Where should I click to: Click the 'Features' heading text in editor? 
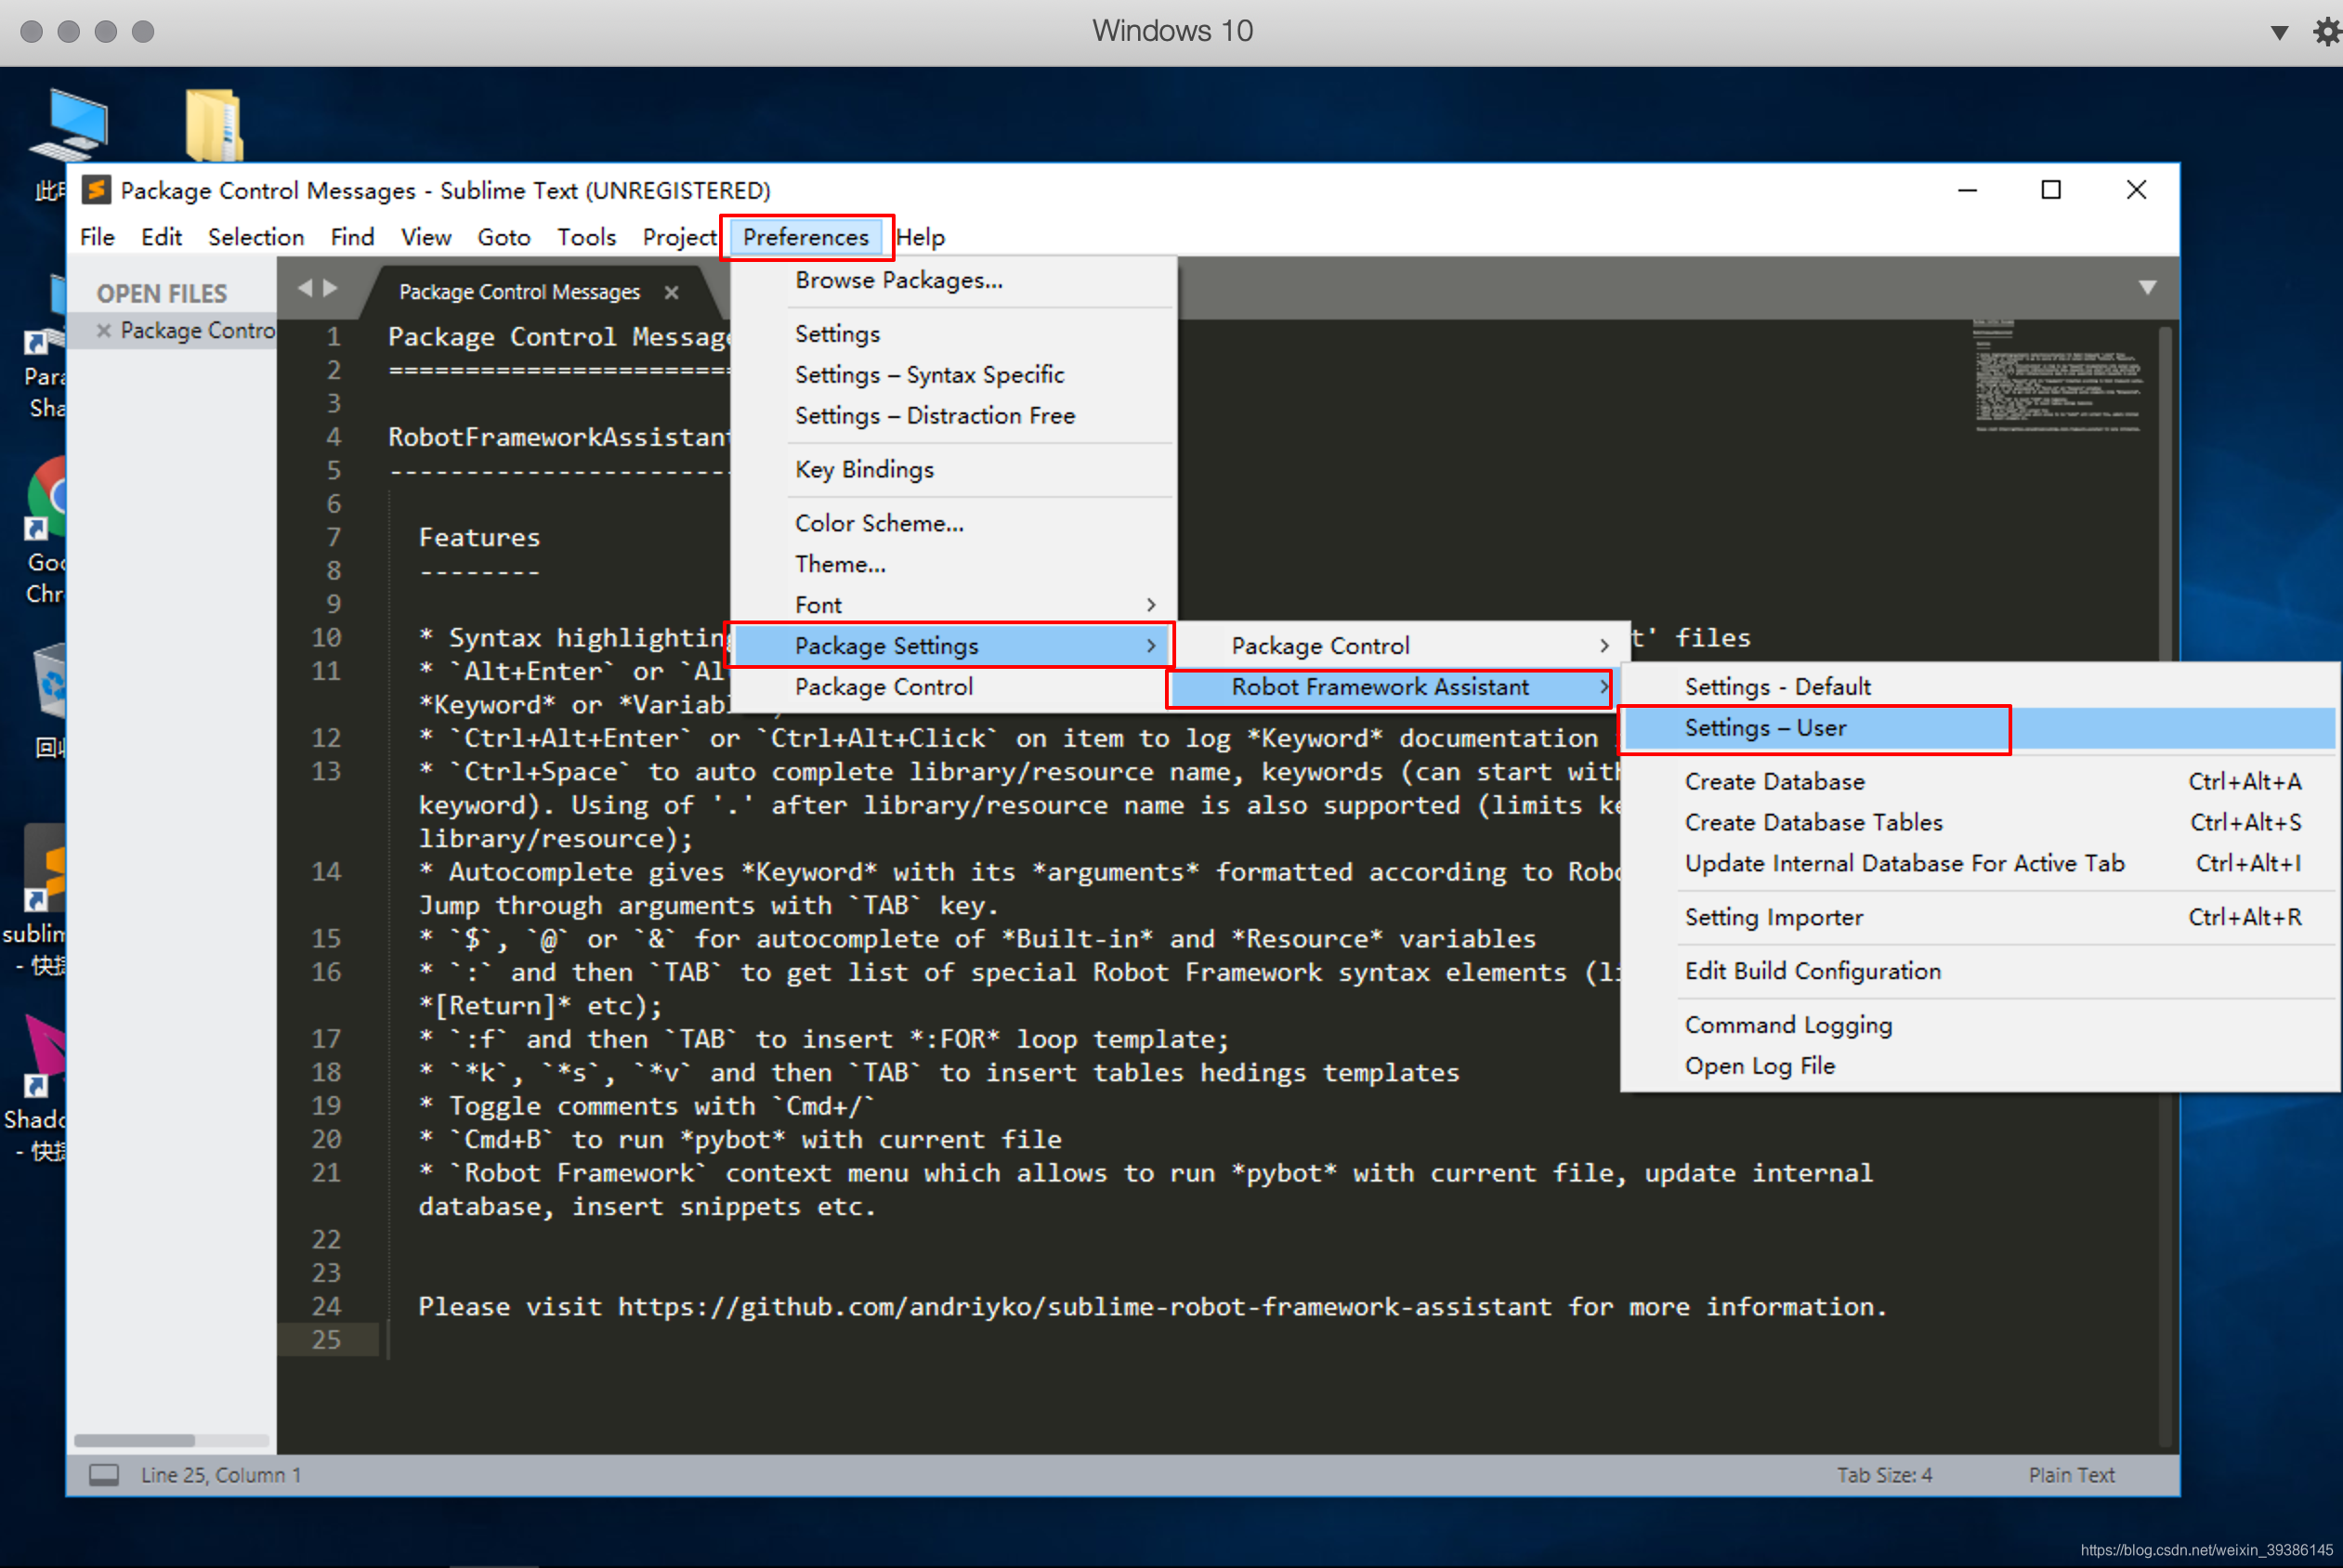click(x=479, y=538)
